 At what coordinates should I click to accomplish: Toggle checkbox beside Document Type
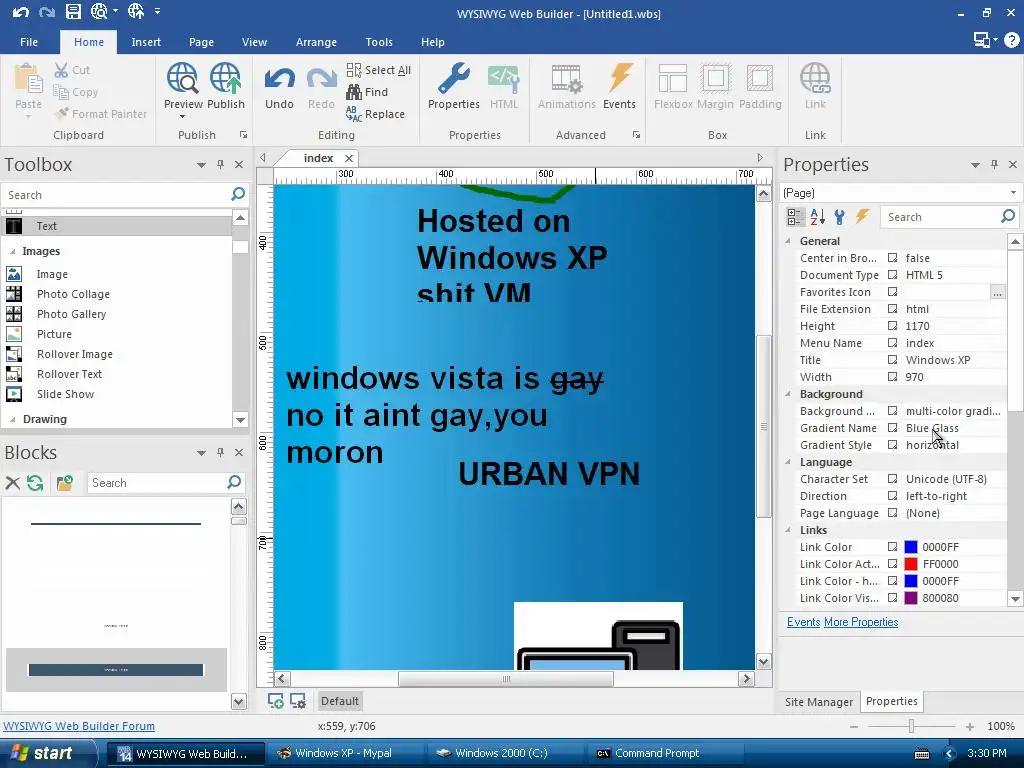[892, 275]
